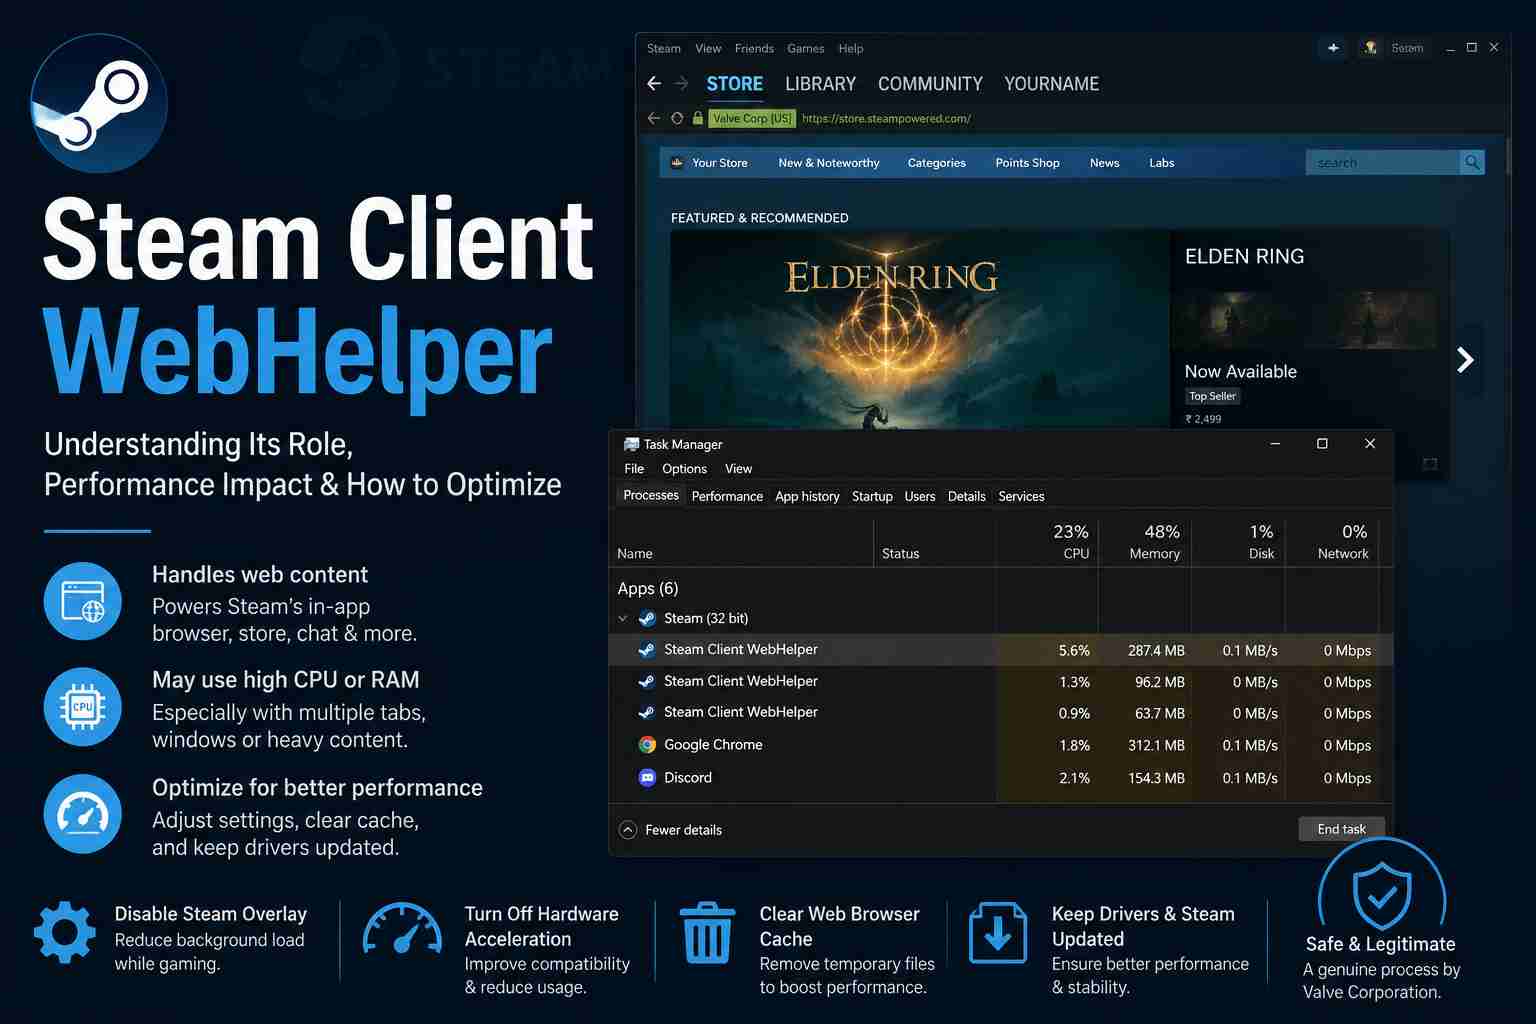
Task: Click the store search input field
Action: 1383,162
